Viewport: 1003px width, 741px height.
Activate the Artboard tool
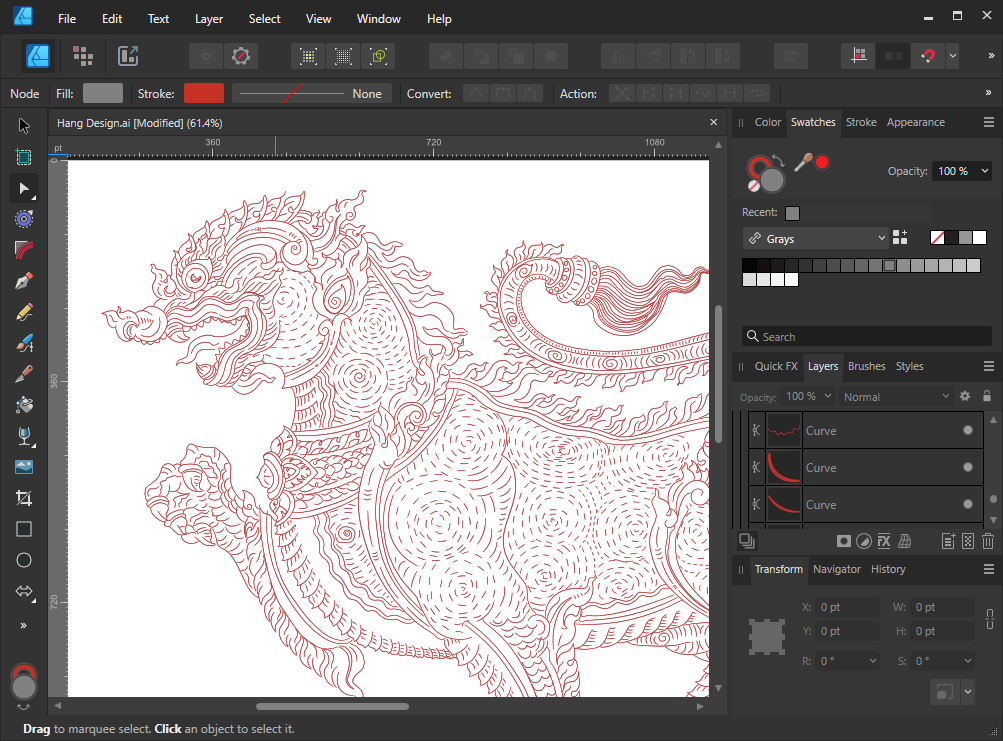click(24, 157)
